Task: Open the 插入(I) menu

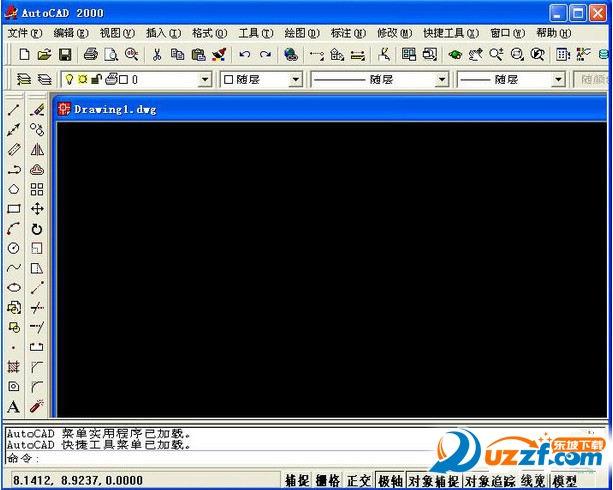Action: [x=163, y=33]
